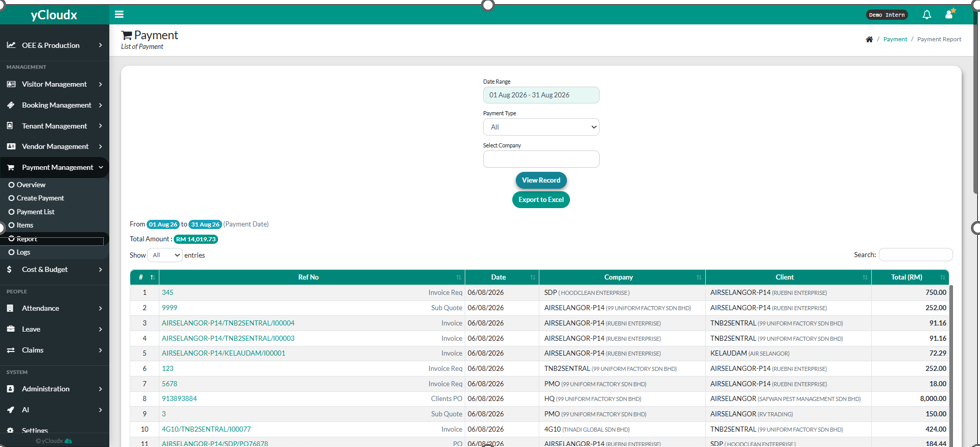Open reference link 5678
Image resolution: width=980 pixels, height=447 pixels.
click(x=169, y=384)
